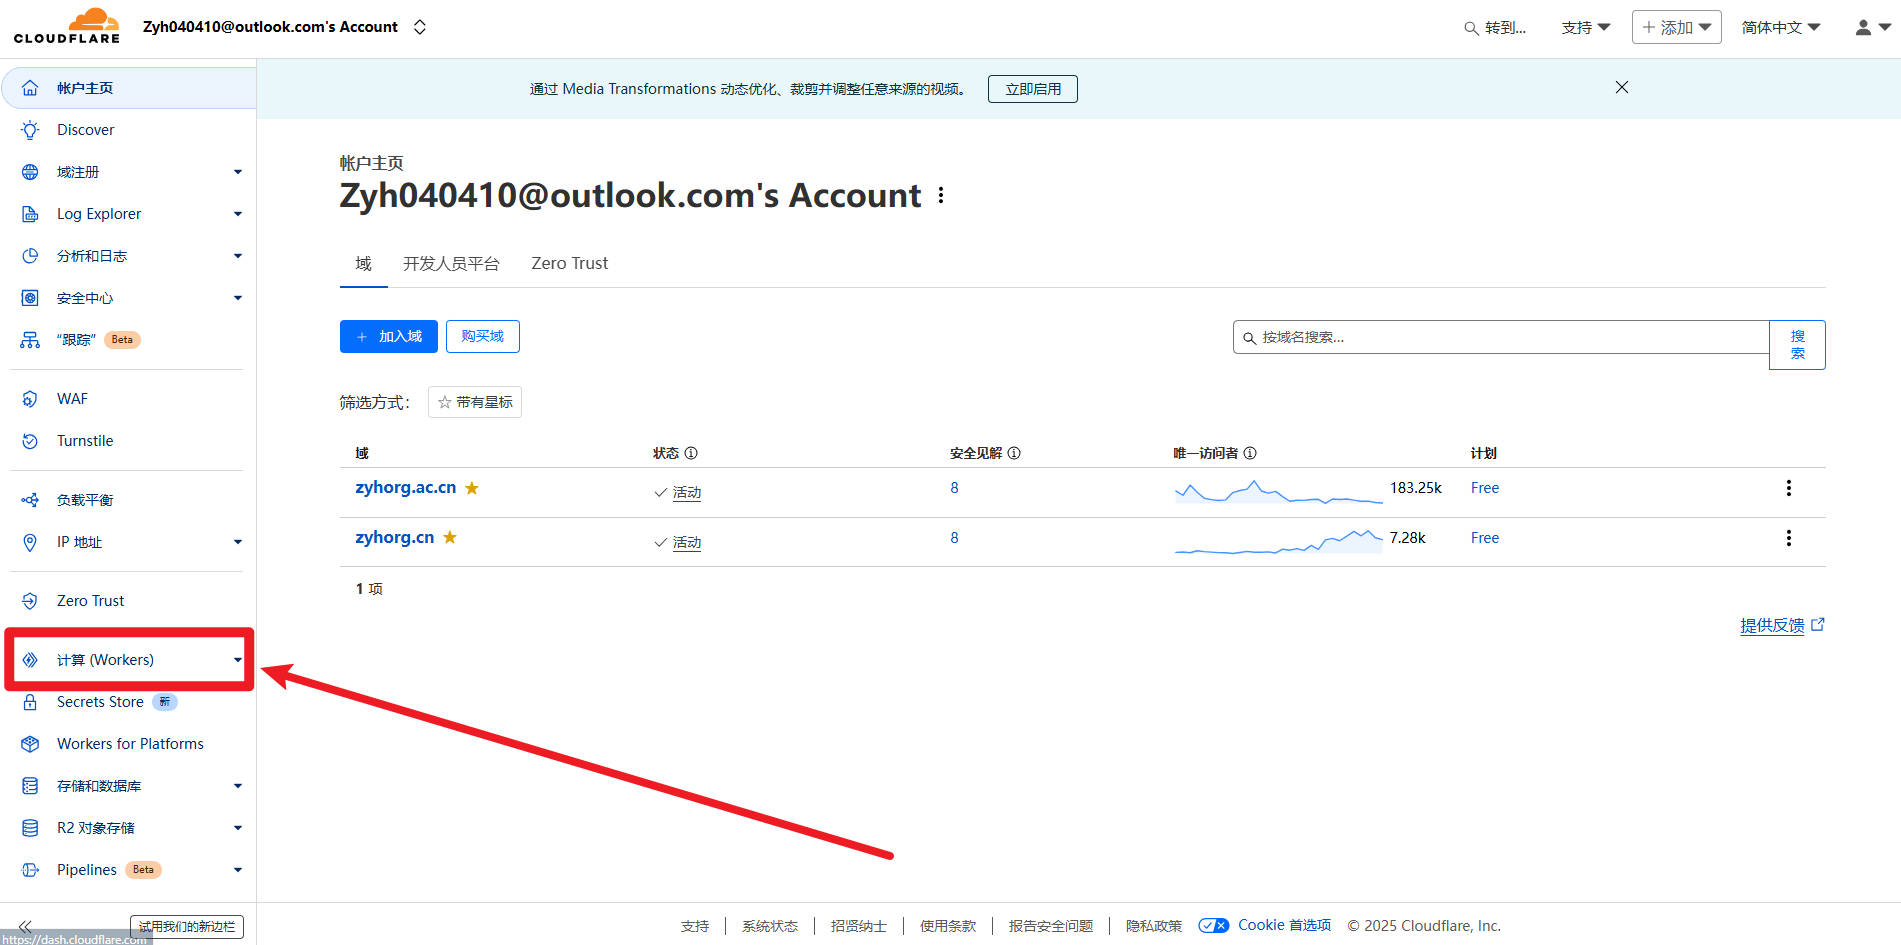Click 立即启用 in the banner
Viewport: 1901px width, 945px height.
(x=1033, y=89)
